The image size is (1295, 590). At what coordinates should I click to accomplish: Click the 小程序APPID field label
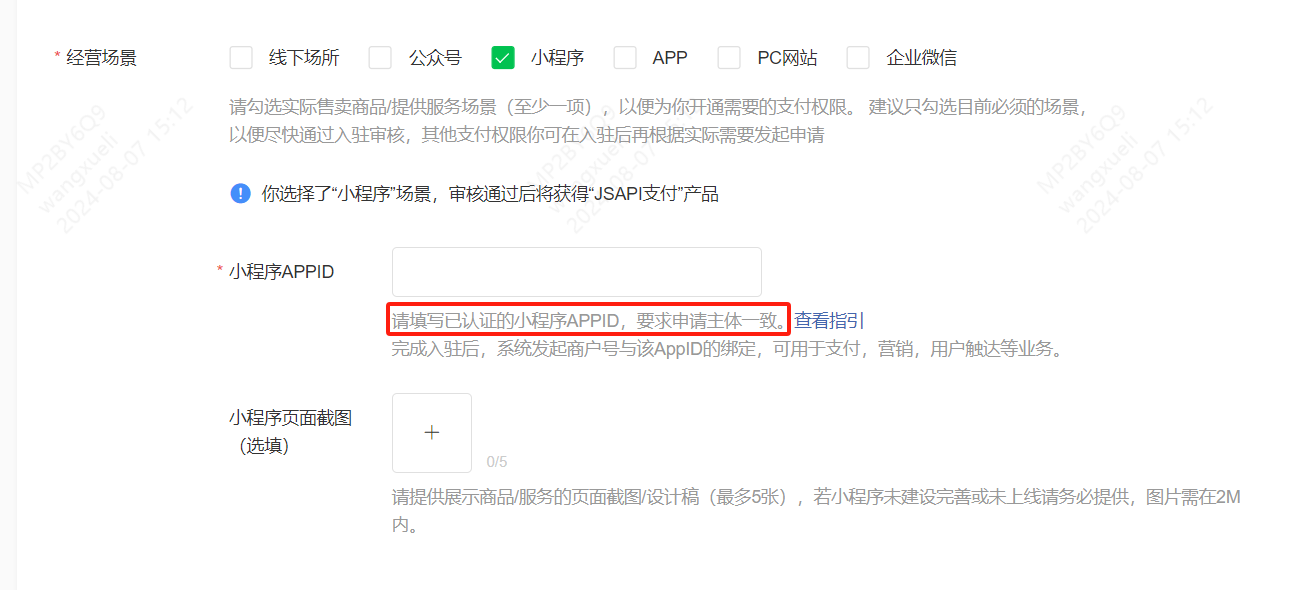281,272
